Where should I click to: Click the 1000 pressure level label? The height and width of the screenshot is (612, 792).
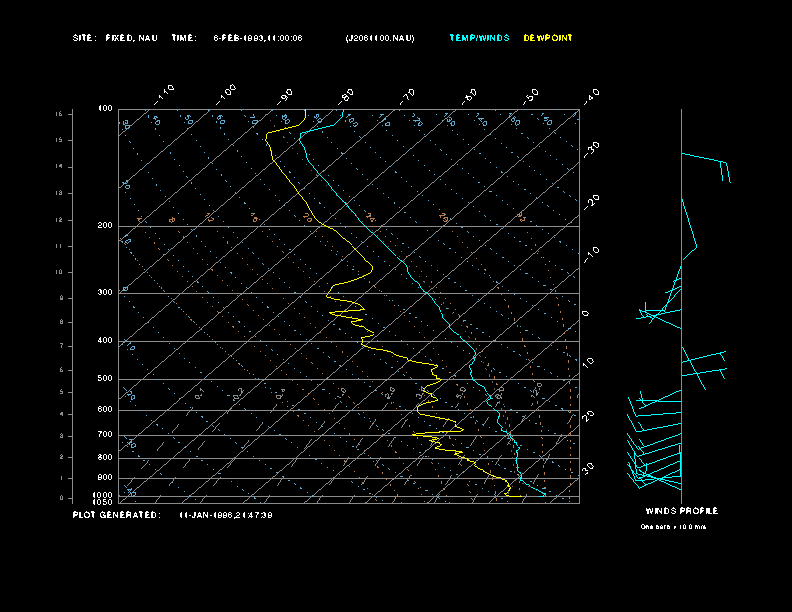103,495
